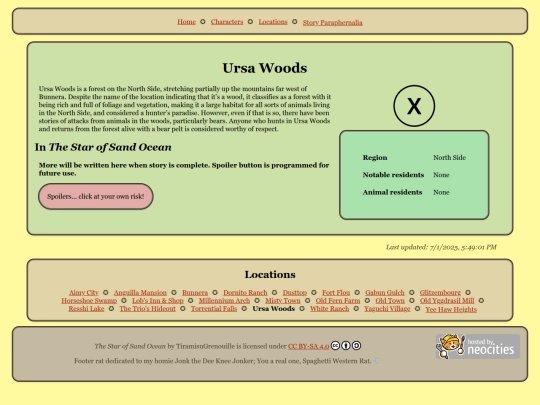540x405 pixels.
Task: Reveal the spoilers with the pink button
Action: [x=96, y=196]
